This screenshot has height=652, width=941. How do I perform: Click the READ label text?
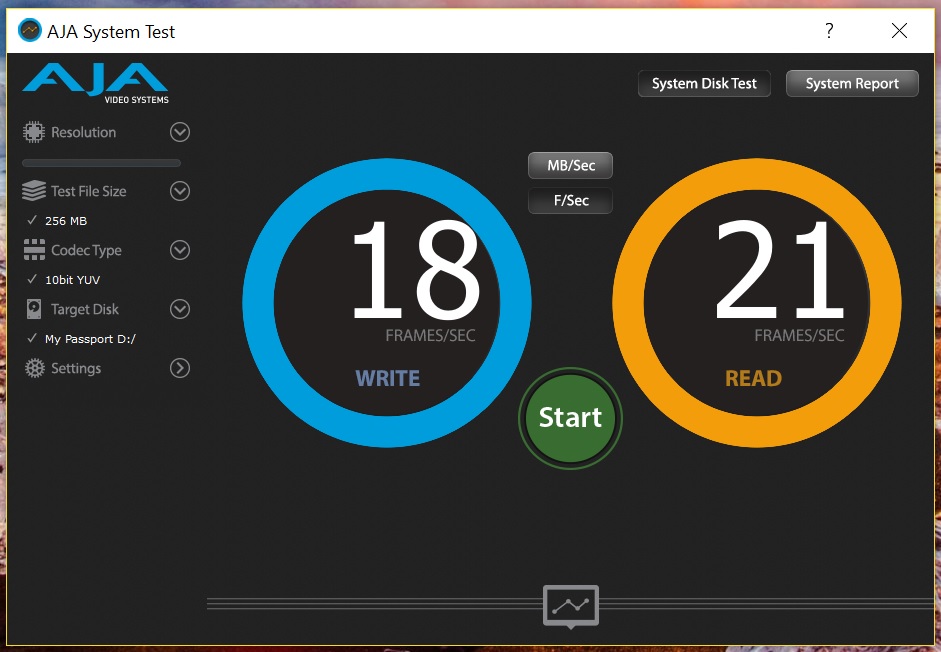(x=754, y=378)
